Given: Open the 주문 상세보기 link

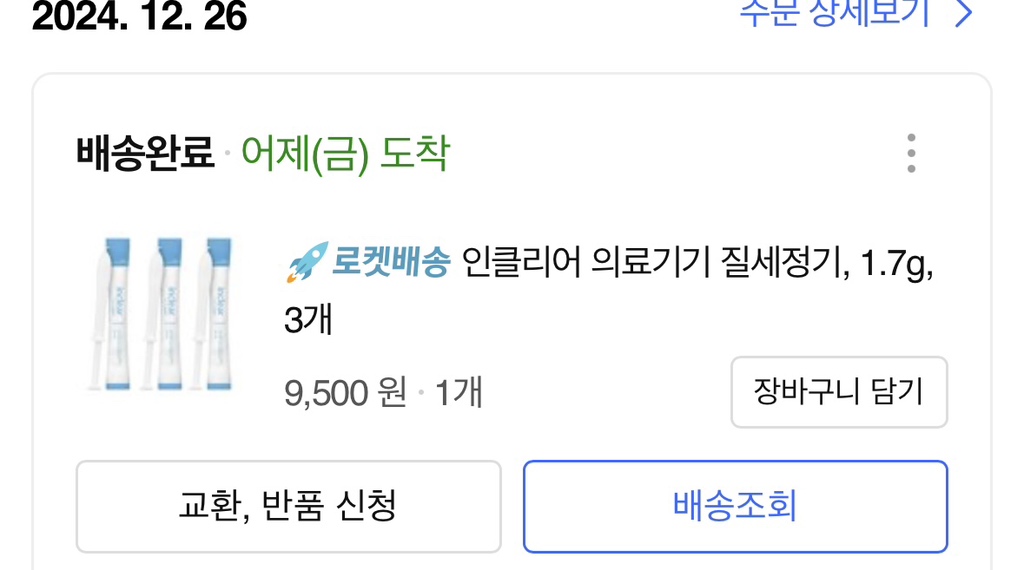Looking at the screenshot, I should point(835,13).
